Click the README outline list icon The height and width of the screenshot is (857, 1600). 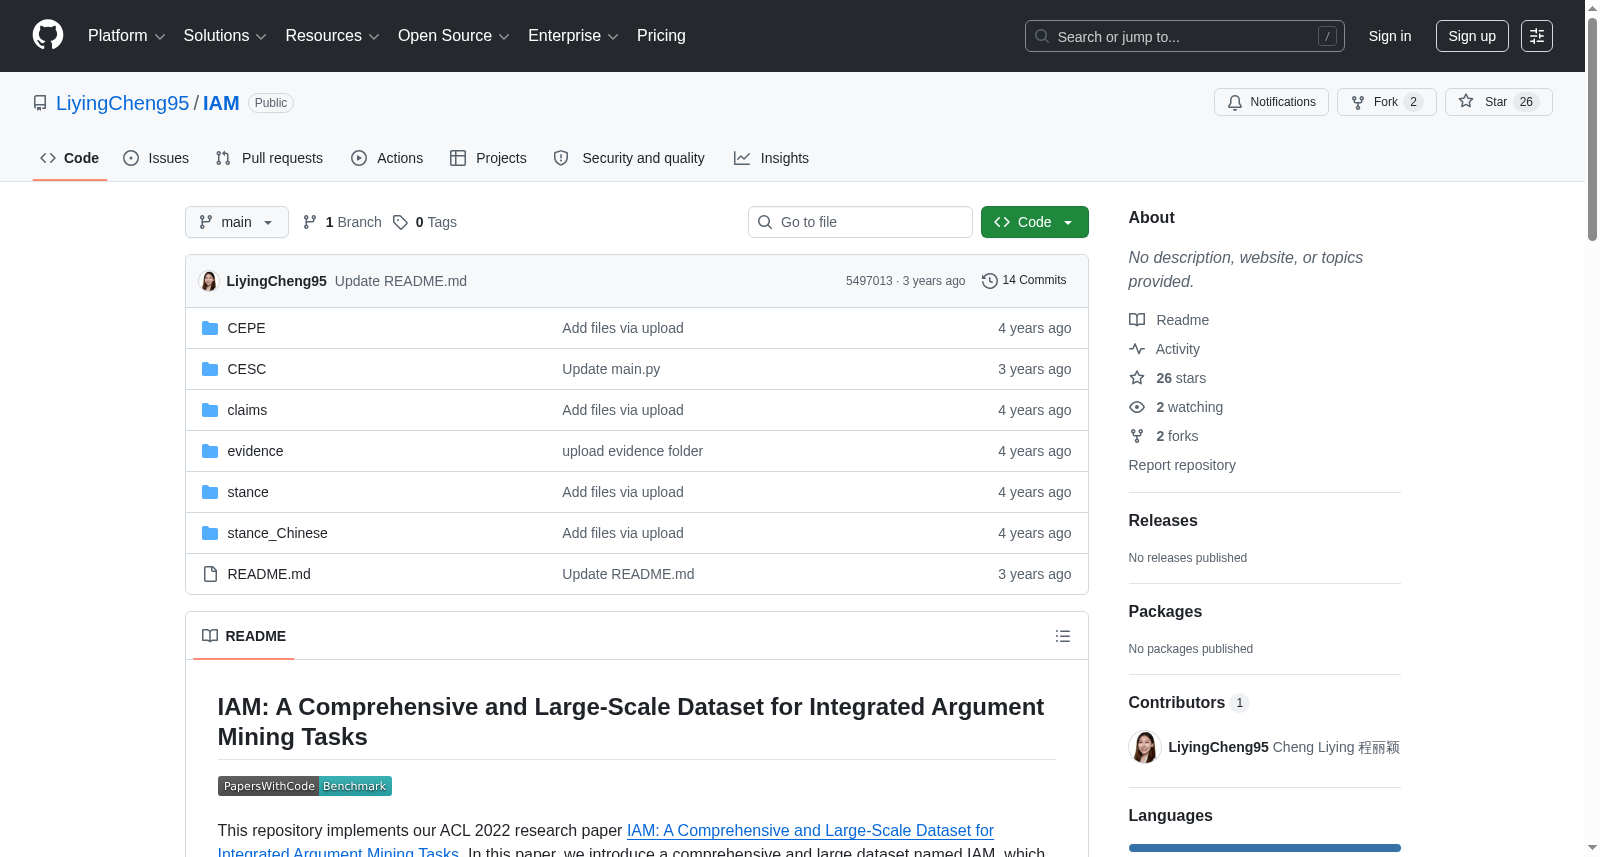(1063, 636)
